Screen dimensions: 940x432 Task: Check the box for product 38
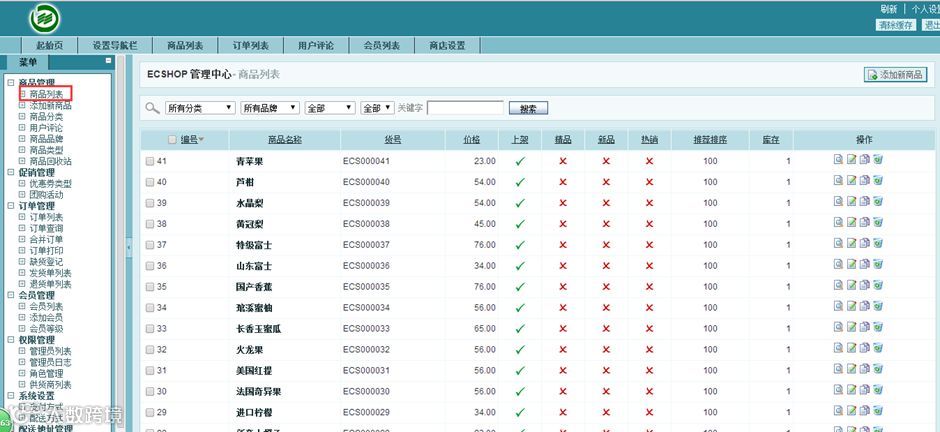tap(150, 224)
